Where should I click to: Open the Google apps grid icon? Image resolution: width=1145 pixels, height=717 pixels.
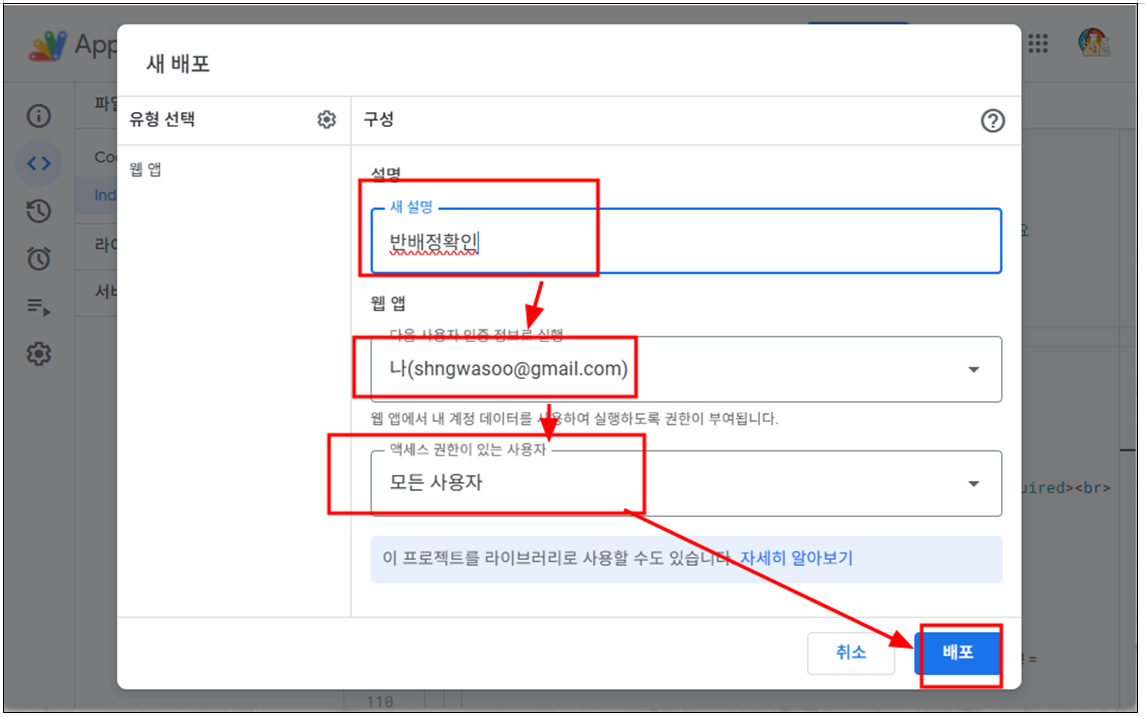click(x=1038, y=44)
